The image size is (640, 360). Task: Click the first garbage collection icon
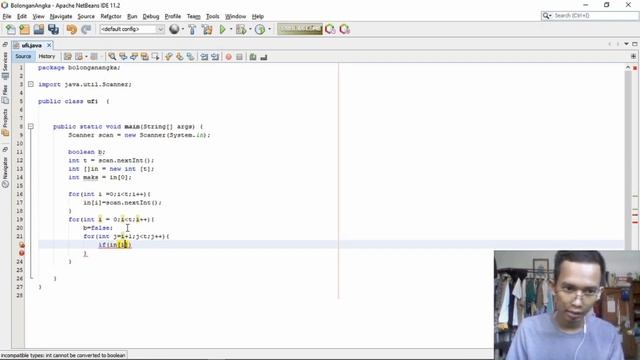[x=330, y=29]
